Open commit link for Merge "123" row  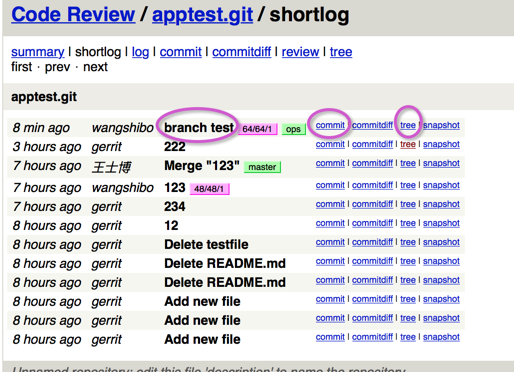coord(330,163)
